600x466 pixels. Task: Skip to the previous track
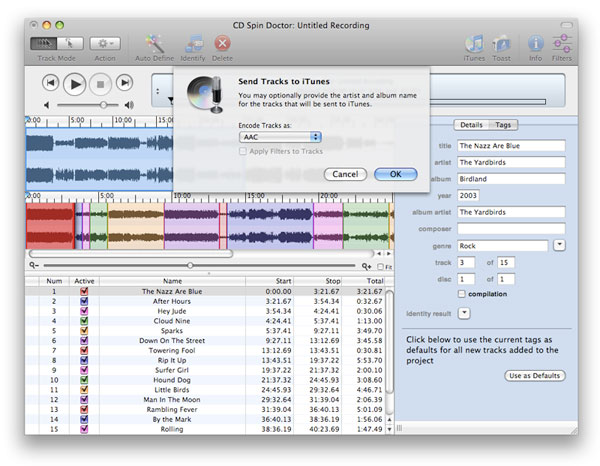pyautogui.click(x=50, y=83)
